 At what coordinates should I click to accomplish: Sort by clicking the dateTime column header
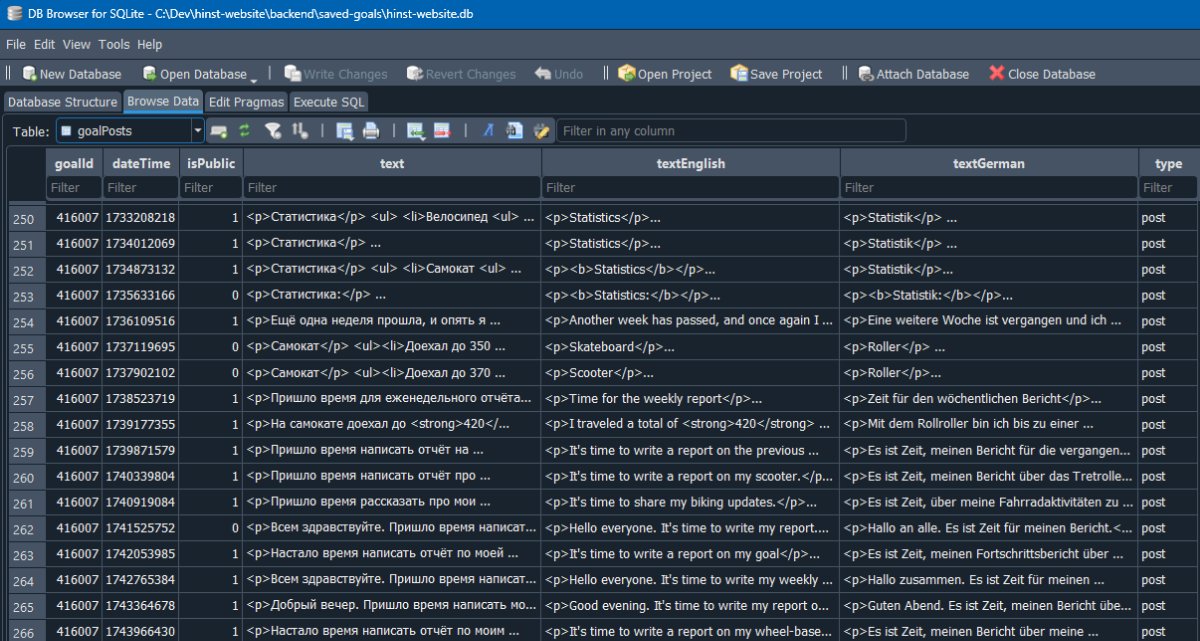[141, 163]
